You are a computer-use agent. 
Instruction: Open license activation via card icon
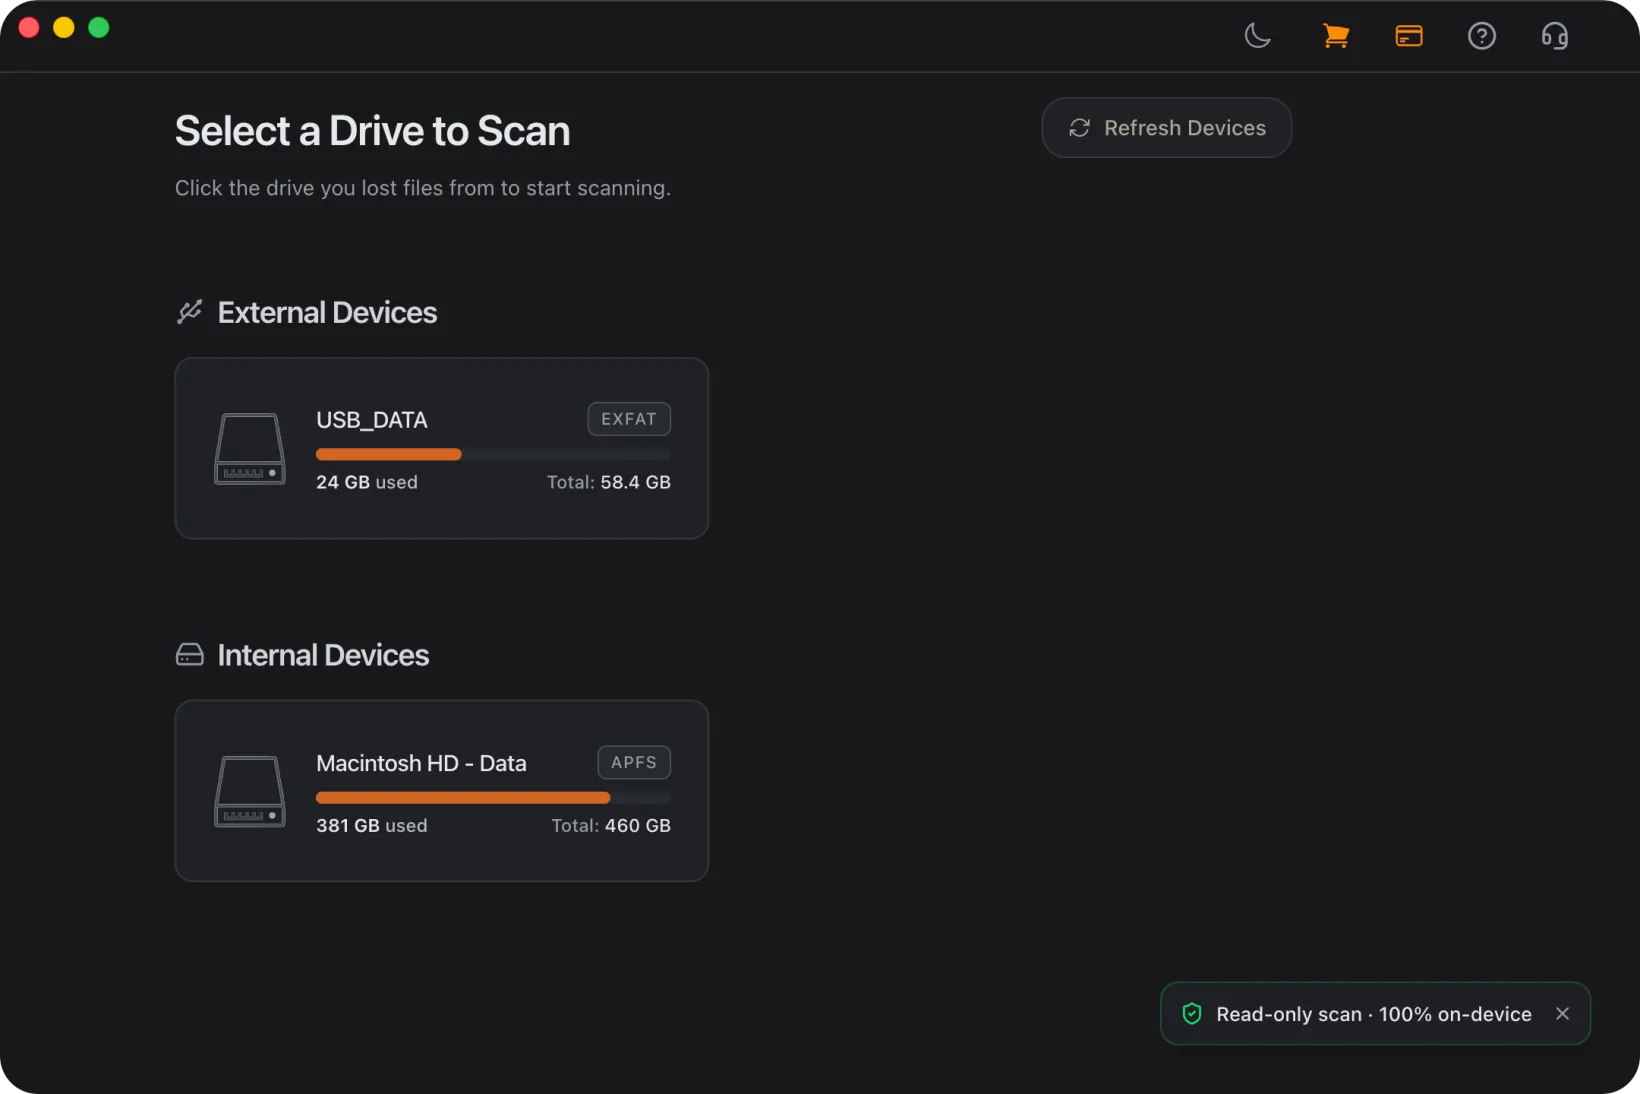pos(1409,36)
